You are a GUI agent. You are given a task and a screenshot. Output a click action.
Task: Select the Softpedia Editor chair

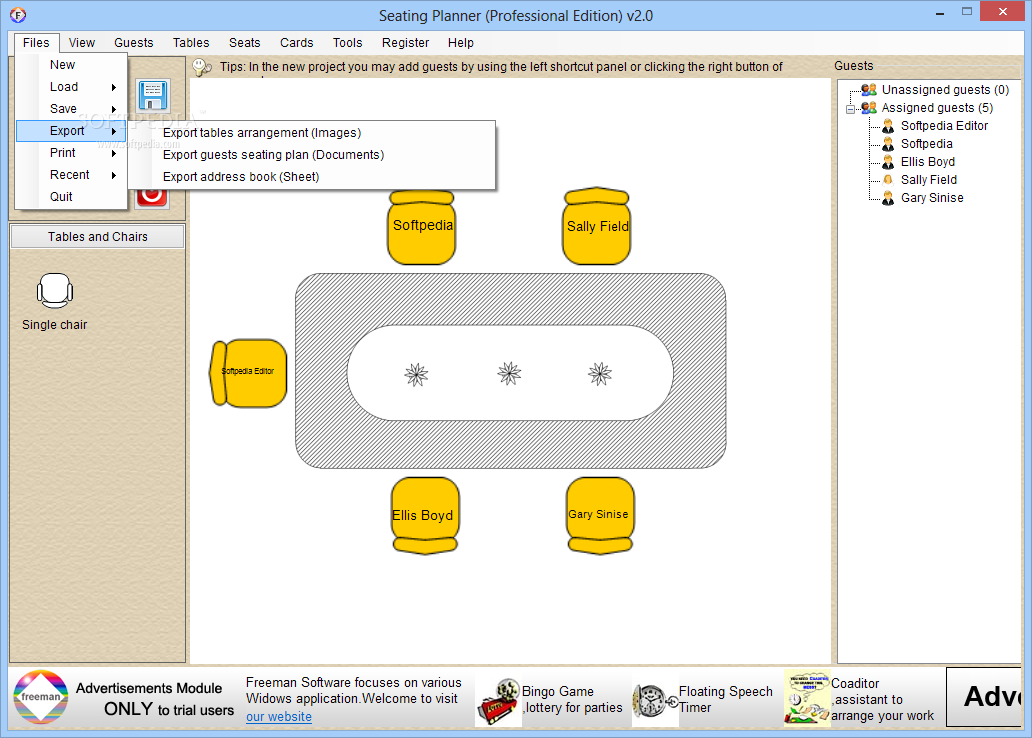[x=248, y=373]
